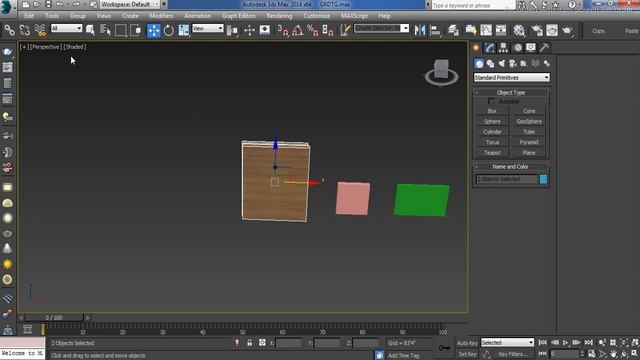Open Standard Primitives category dropdown
Screen dimensions: 640x360
511,77
